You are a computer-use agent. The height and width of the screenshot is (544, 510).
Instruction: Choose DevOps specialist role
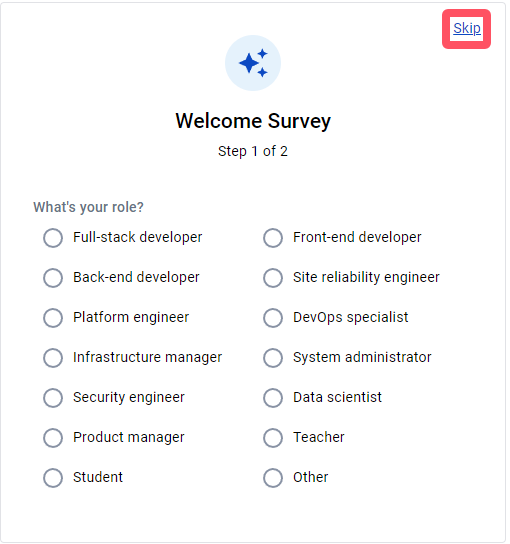coord(273,317)
